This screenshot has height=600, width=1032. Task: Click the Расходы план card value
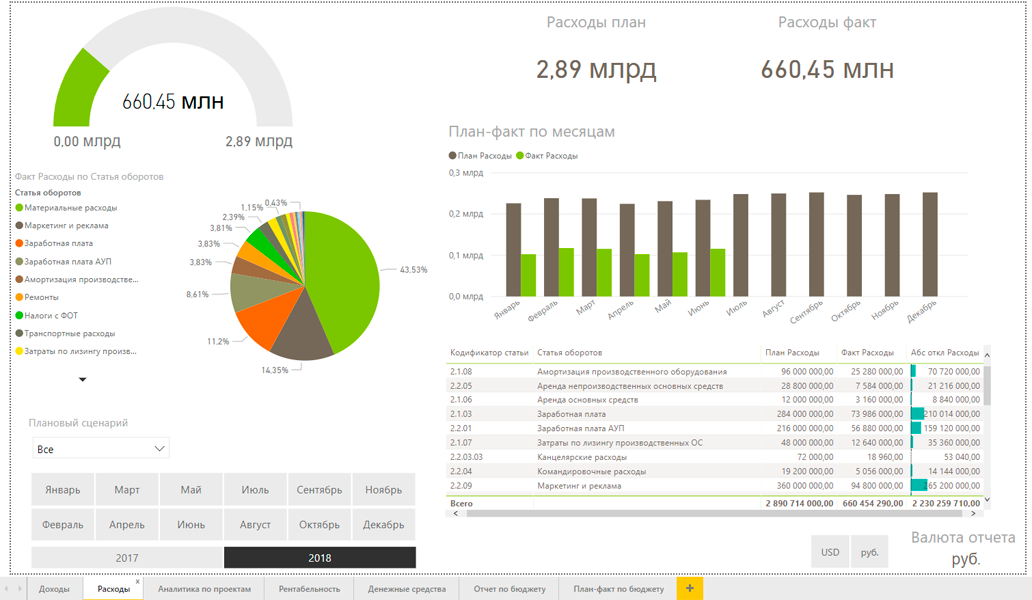click(596, 70)
